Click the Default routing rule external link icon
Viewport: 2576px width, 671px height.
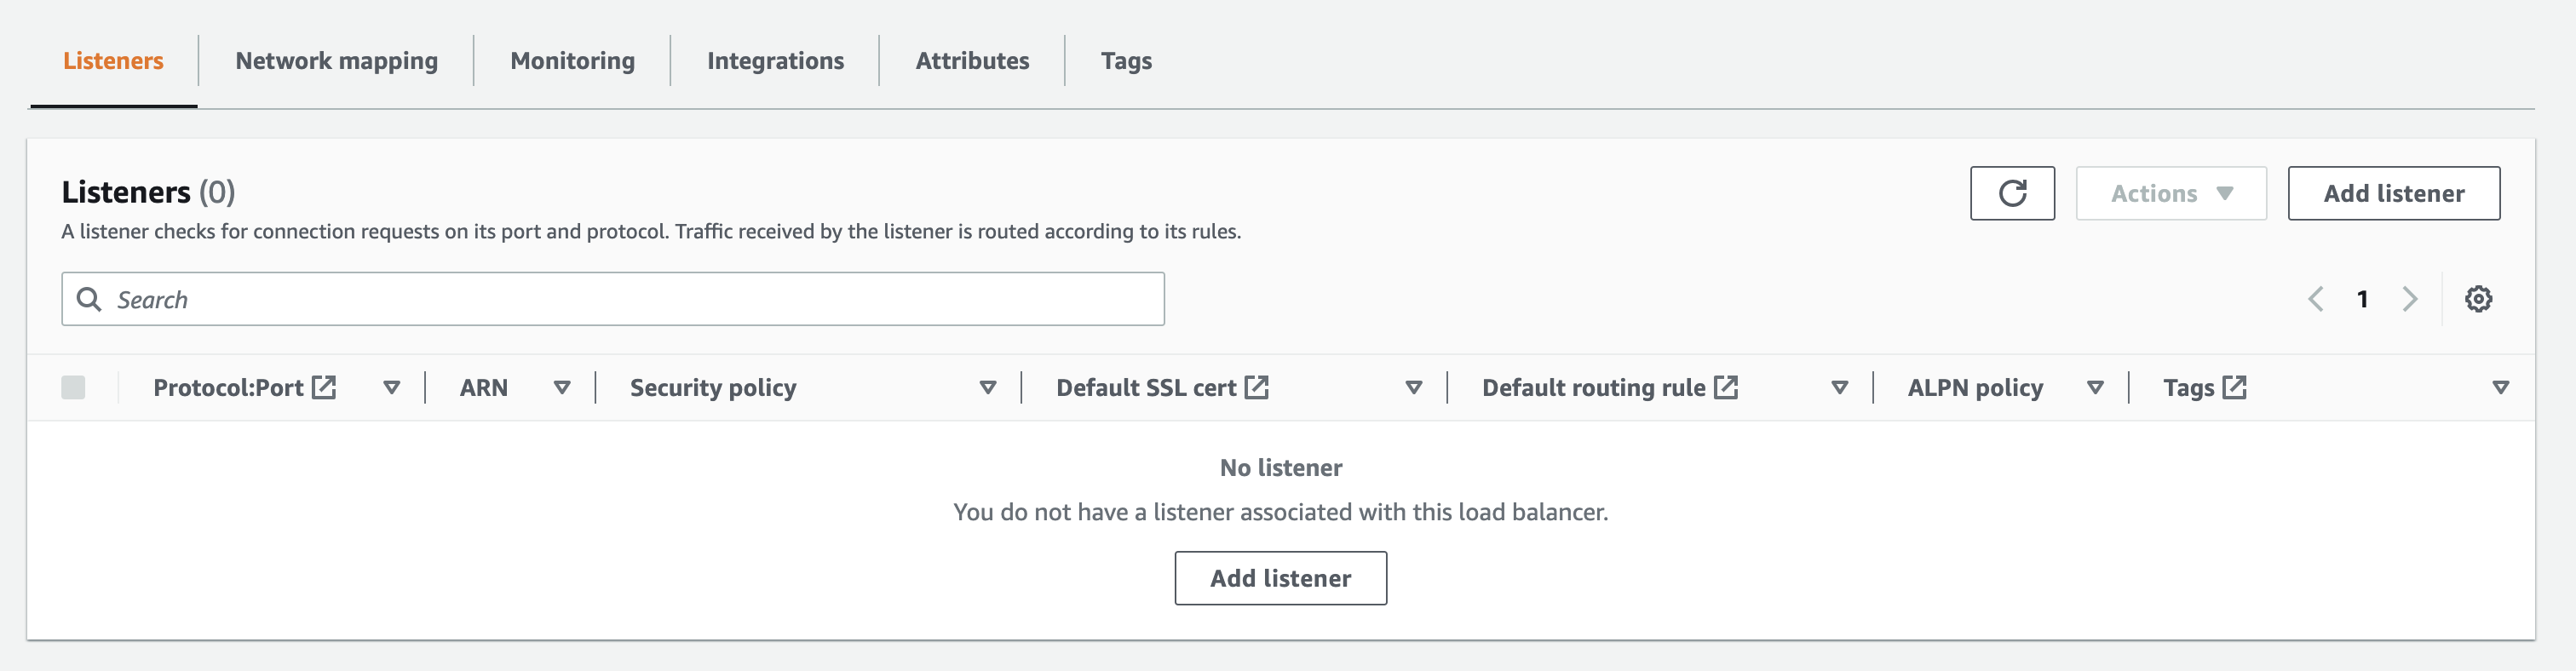click(x=1726, y=387)
